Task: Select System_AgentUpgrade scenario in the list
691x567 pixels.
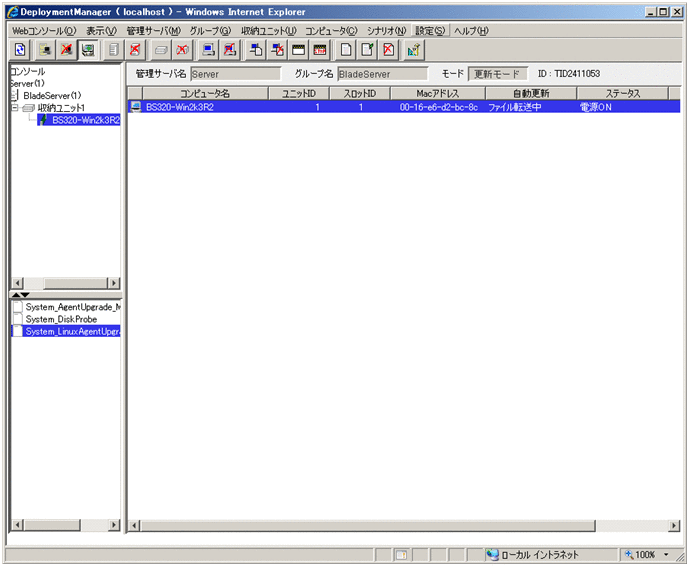Action: coord(72,307)
